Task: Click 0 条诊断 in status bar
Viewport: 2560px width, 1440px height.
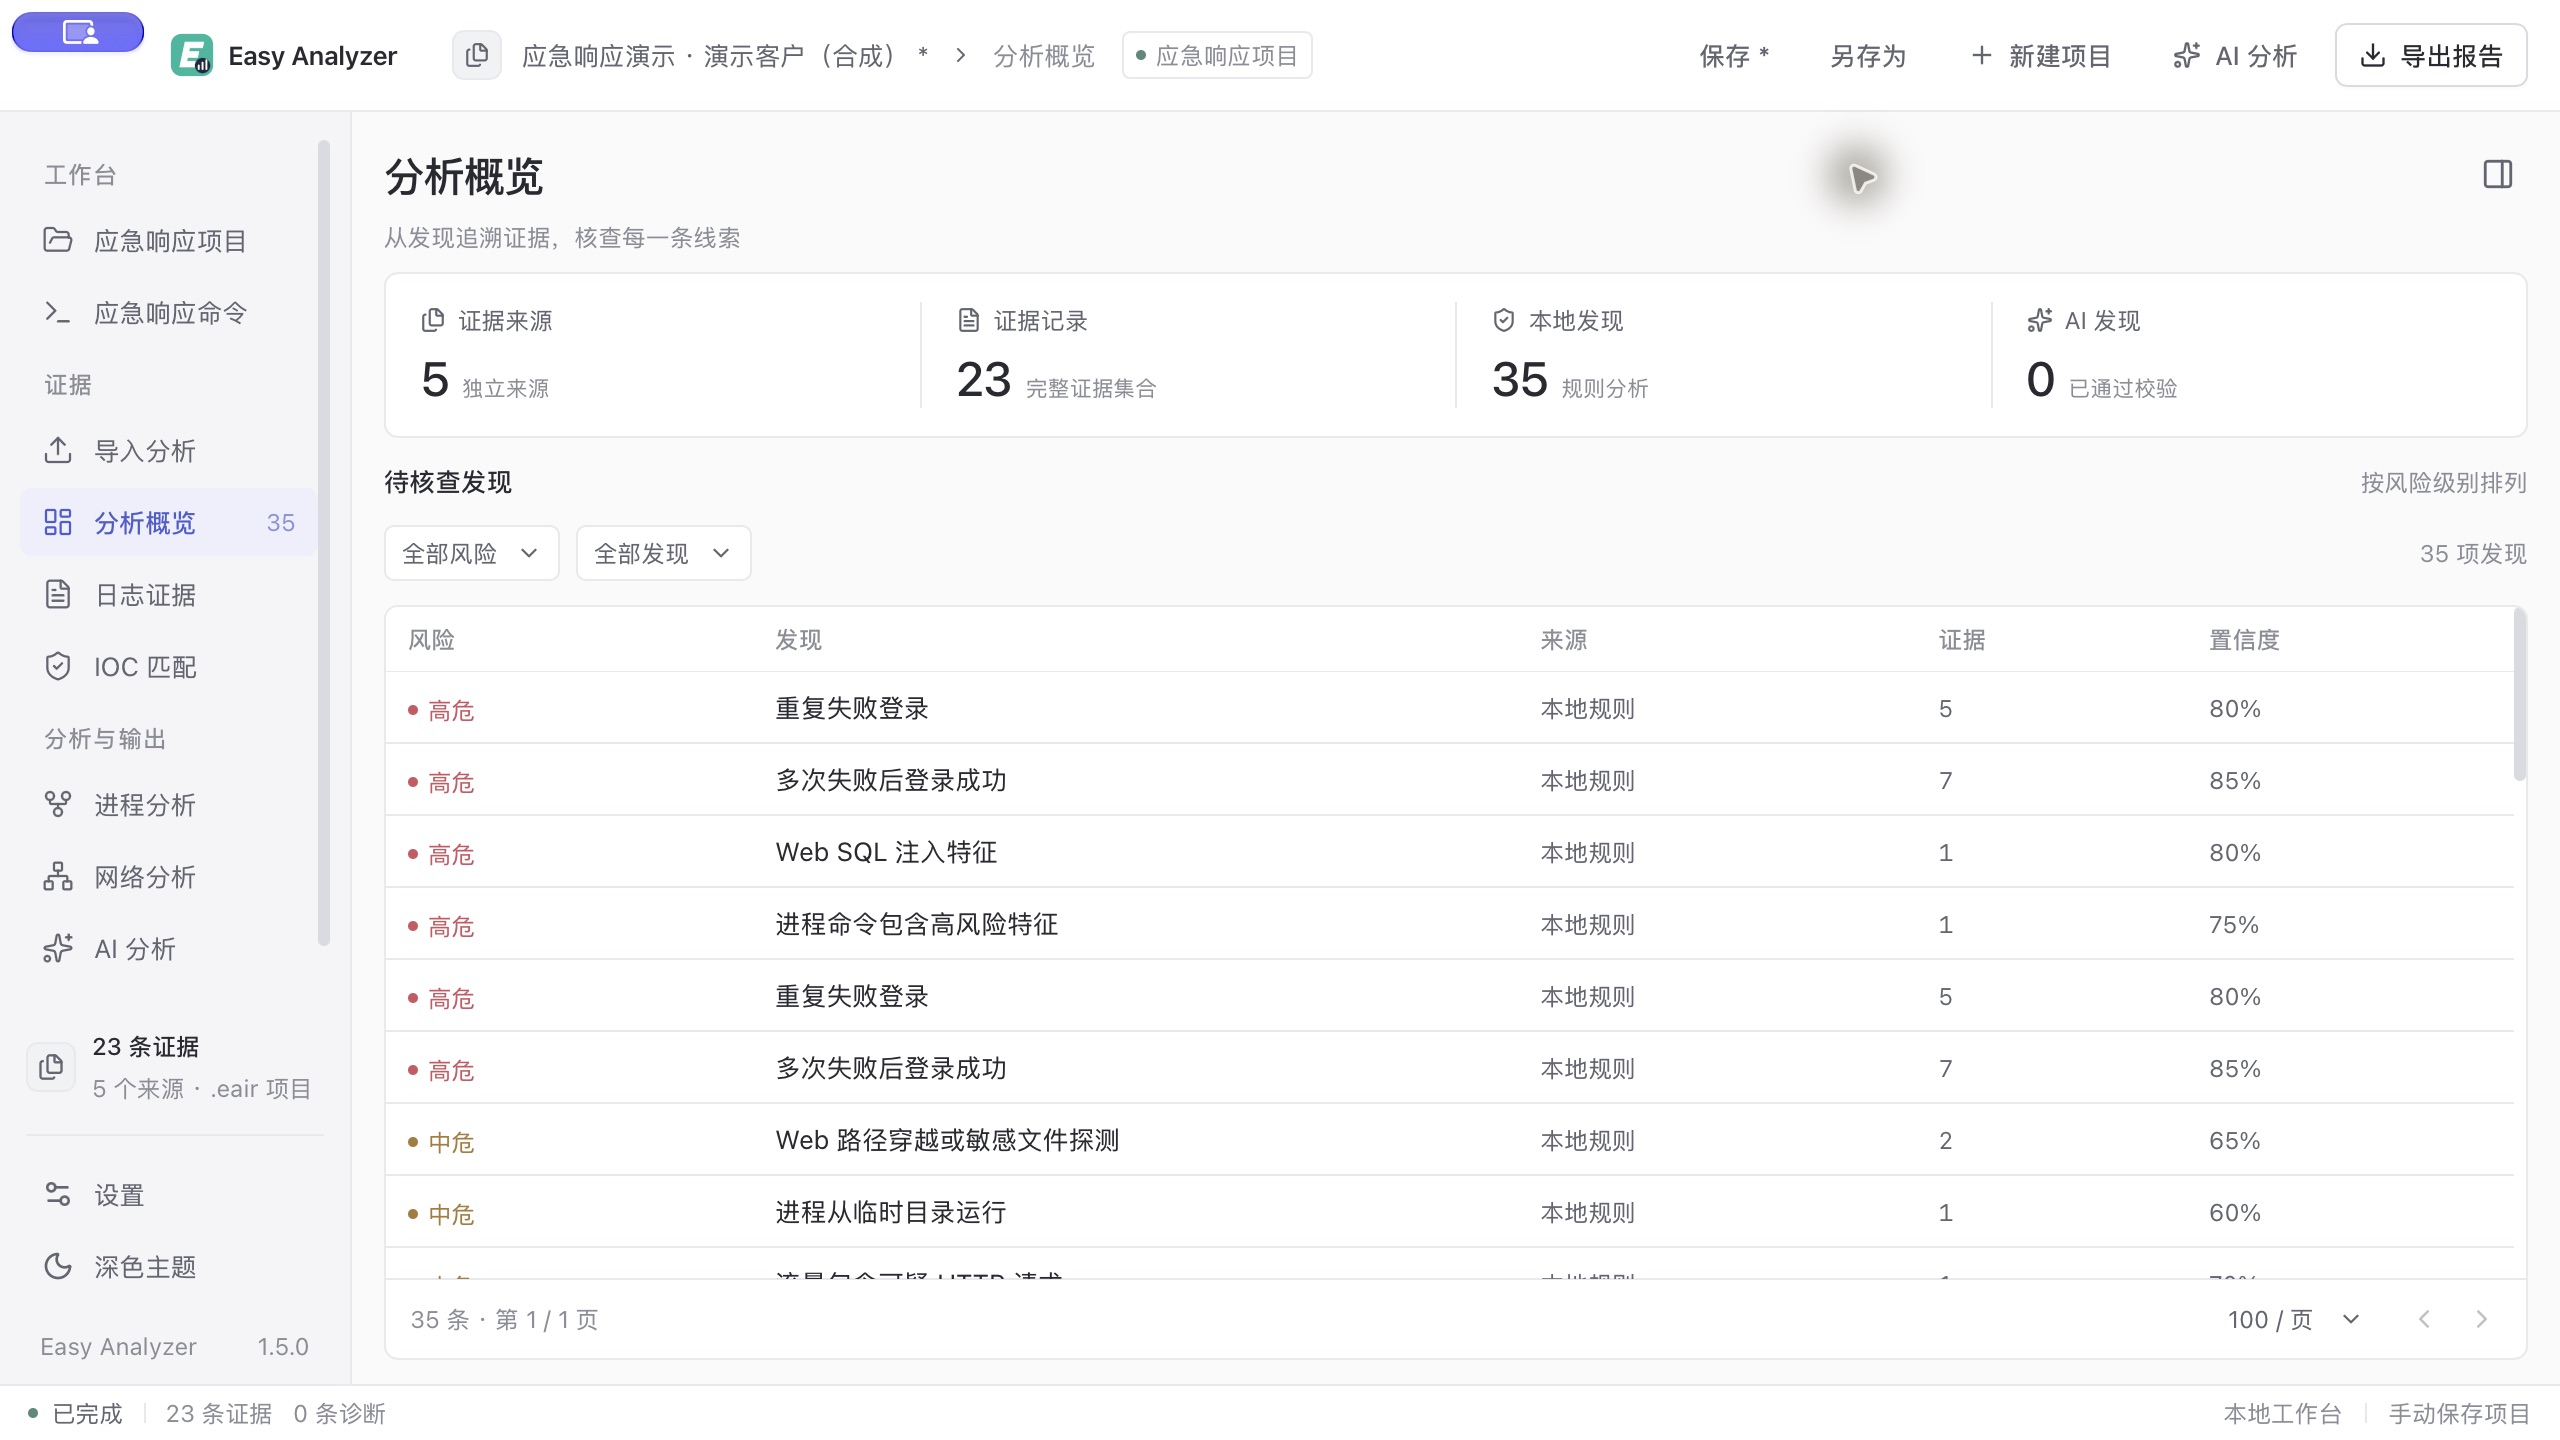Action: point(339,1413)
